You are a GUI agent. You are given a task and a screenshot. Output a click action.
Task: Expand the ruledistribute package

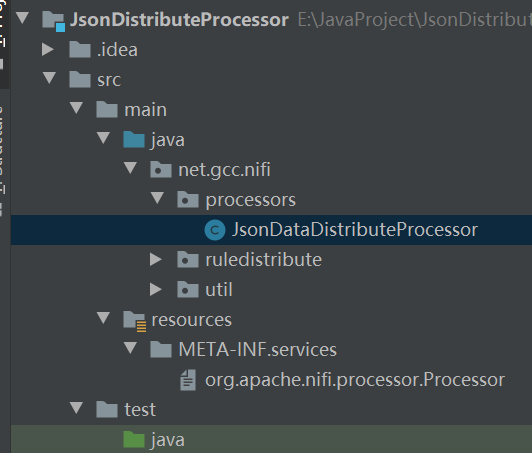[x=156, y=260]
